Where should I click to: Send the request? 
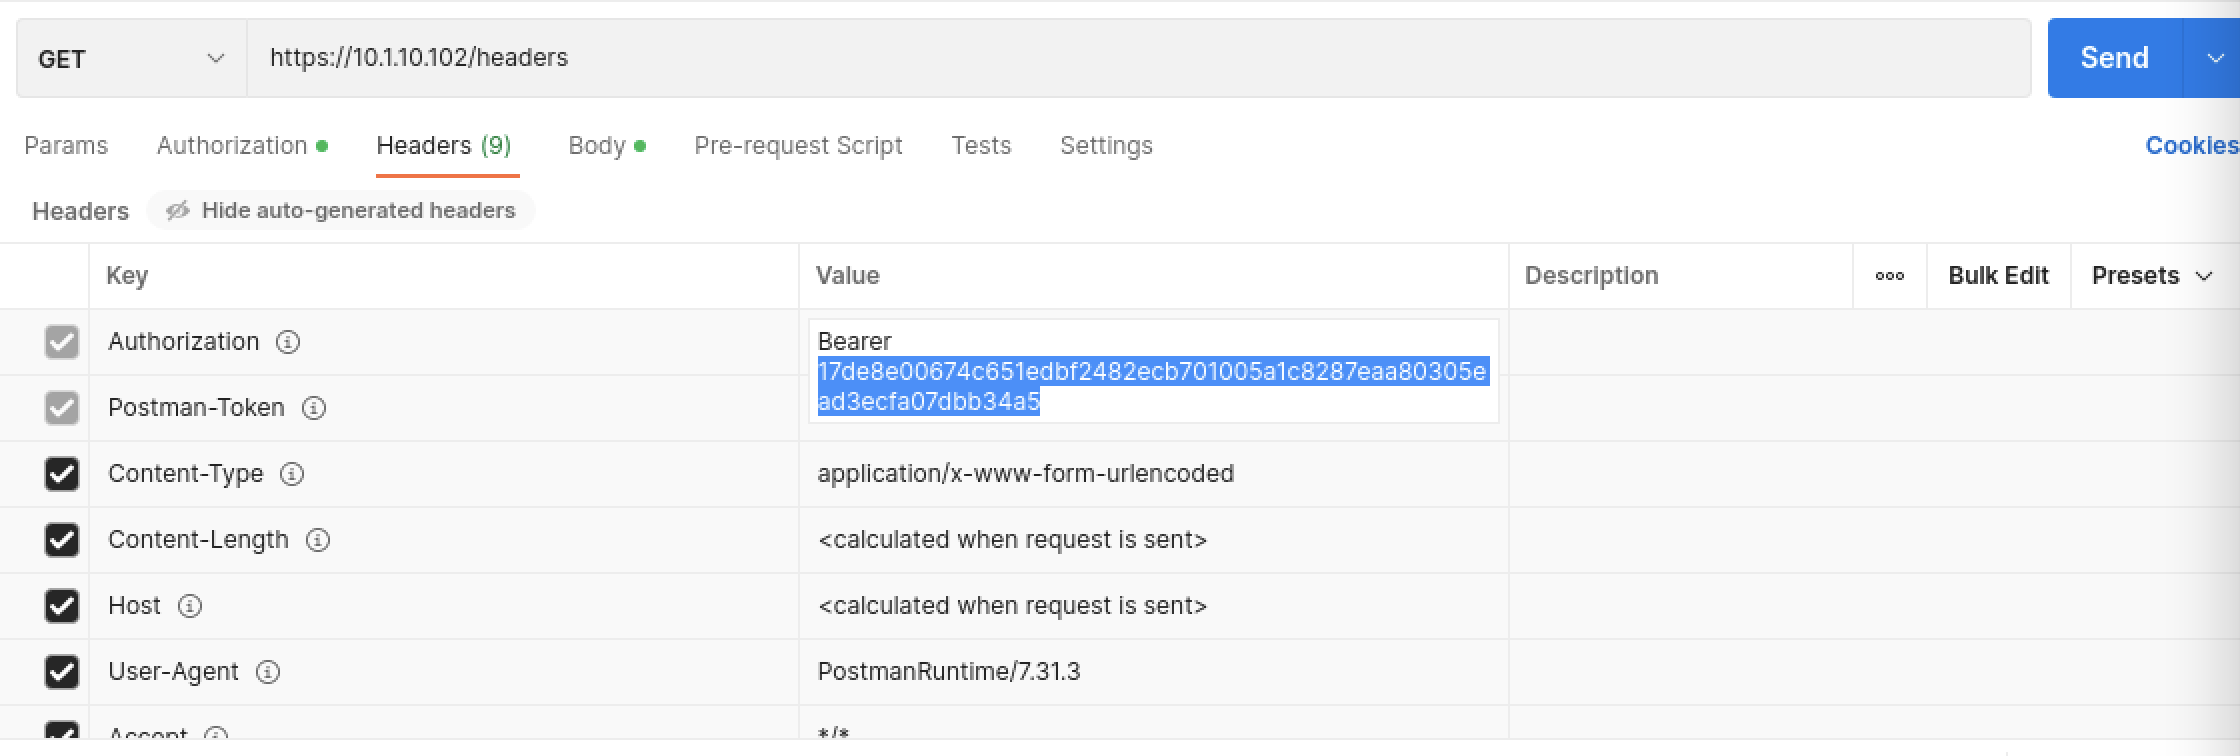pyautogui.click(x=2114, y=58)
